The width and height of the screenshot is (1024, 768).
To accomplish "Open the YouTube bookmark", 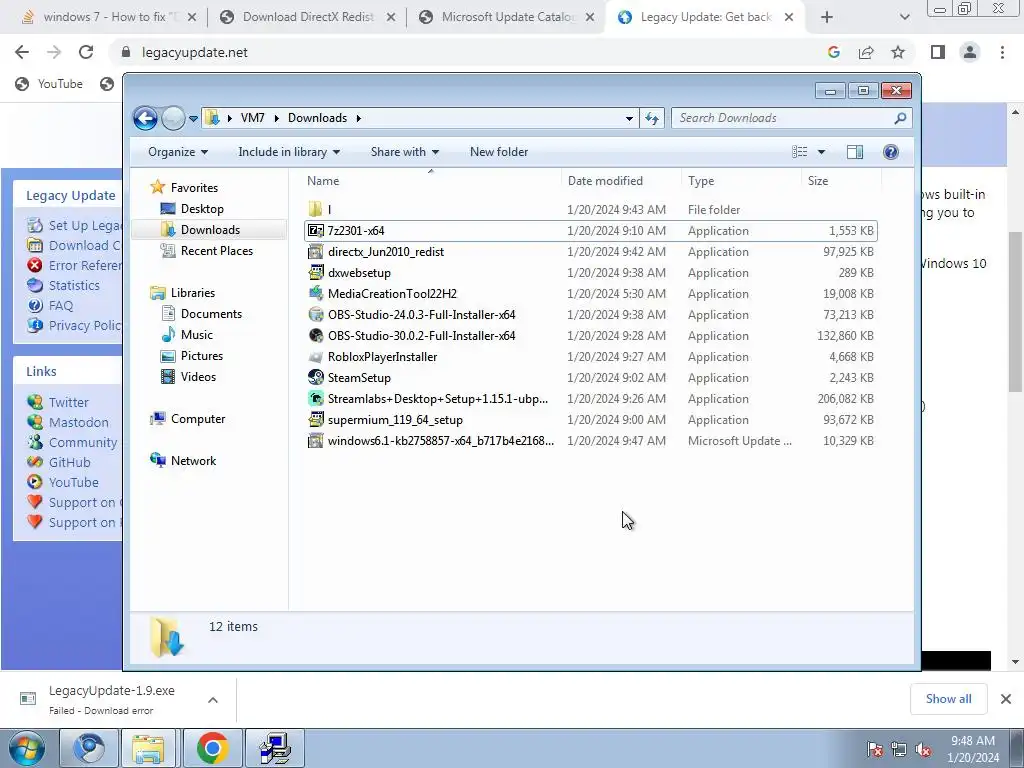I will [x=50, y=84].
